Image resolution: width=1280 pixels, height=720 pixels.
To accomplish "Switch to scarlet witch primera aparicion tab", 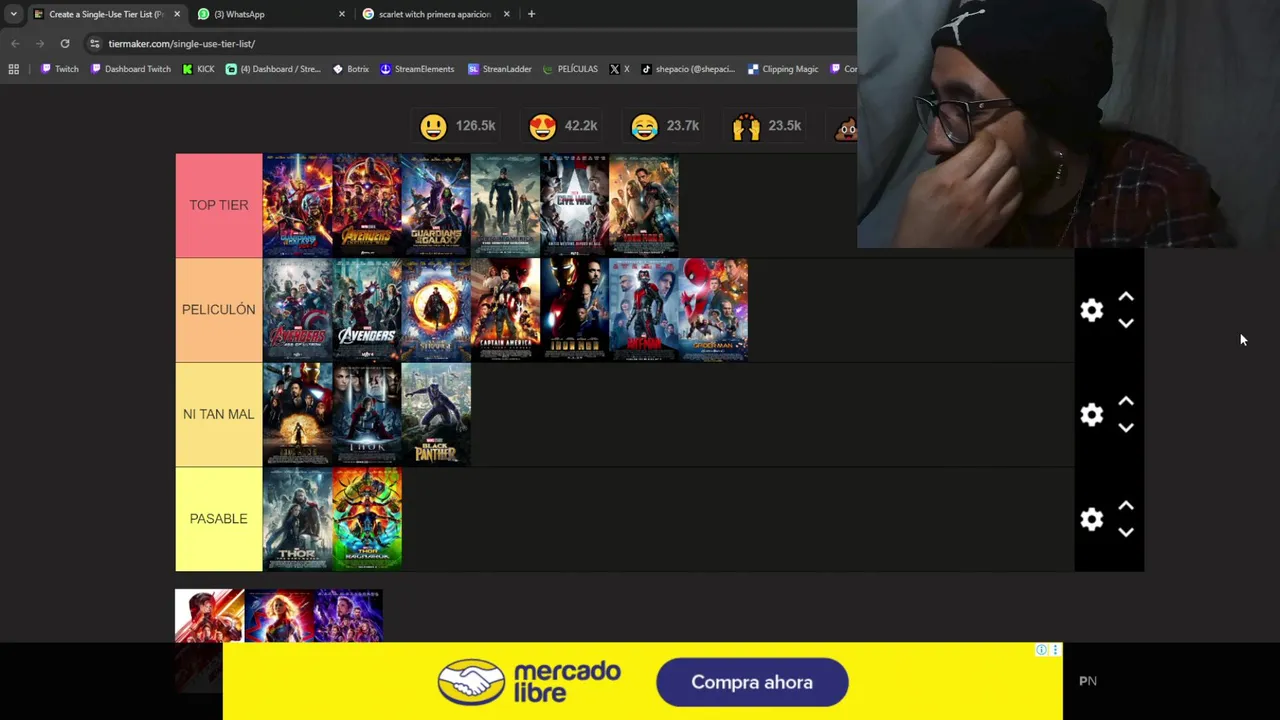I will (x=436, y=14).
